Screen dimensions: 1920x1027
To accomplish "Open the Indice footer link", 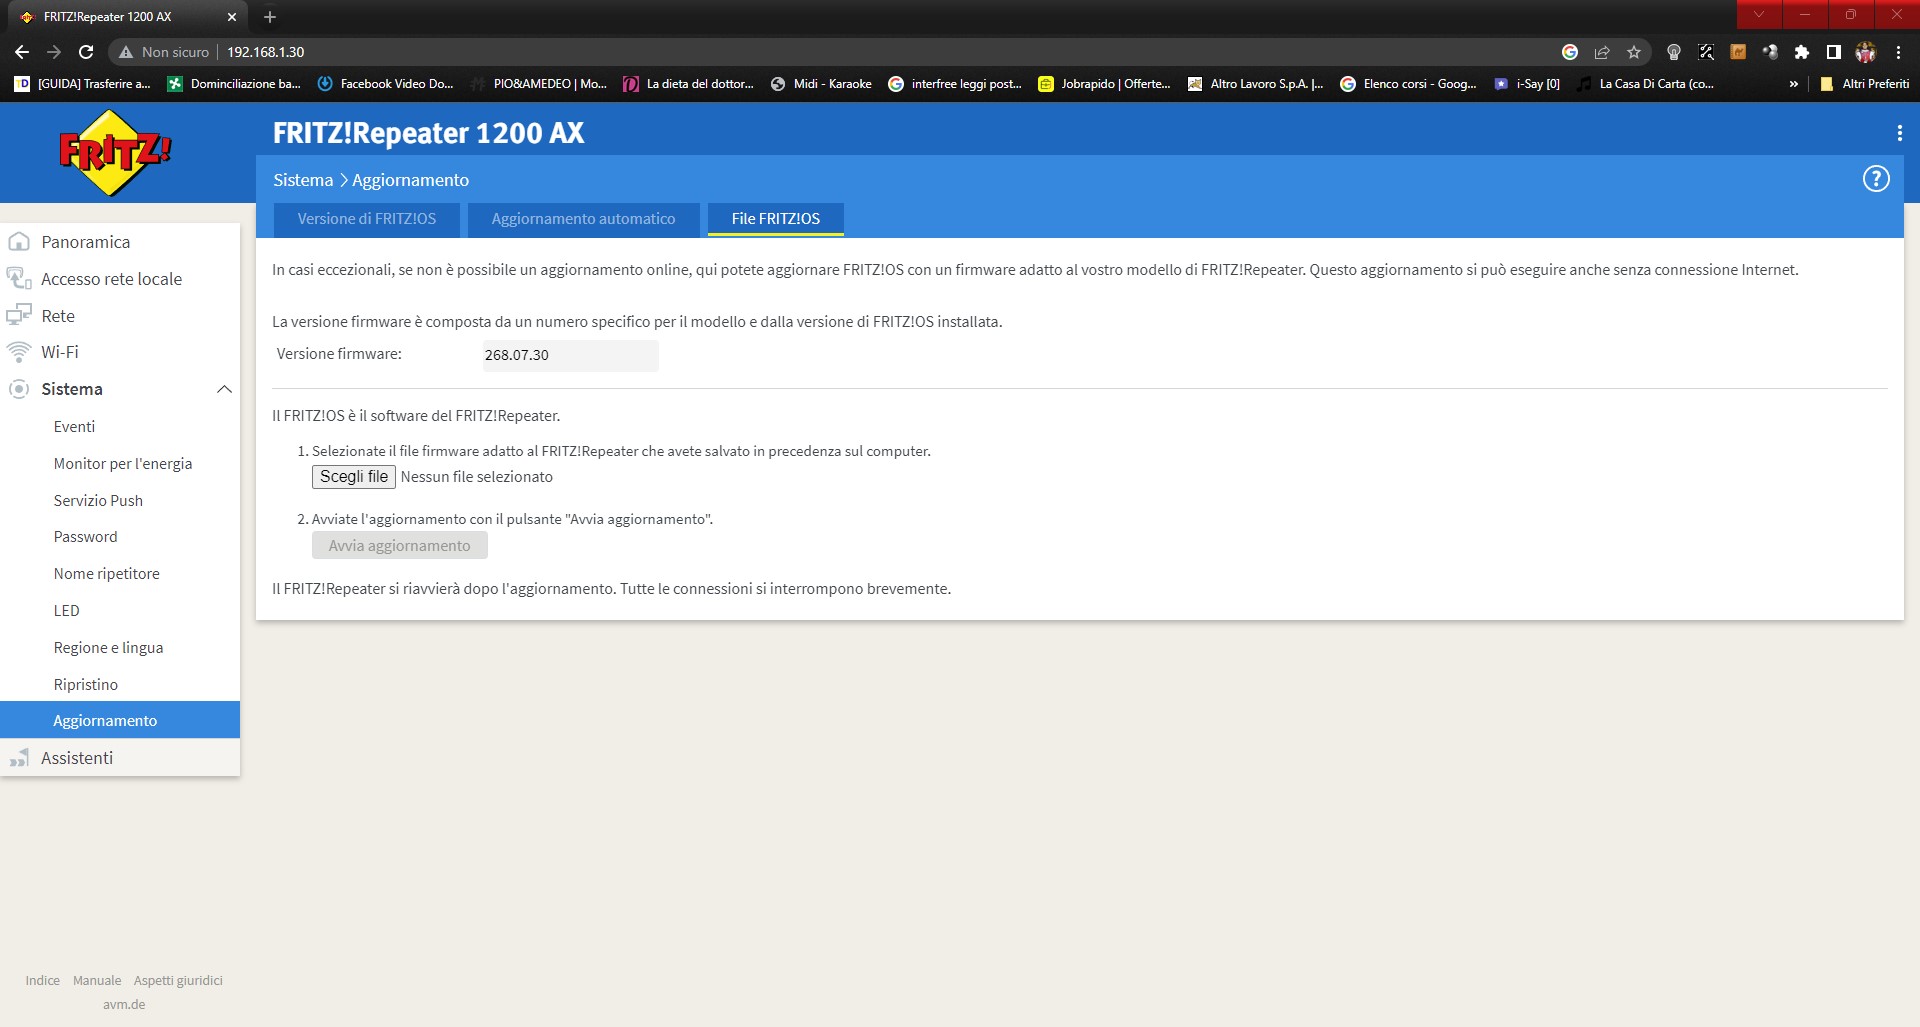I will pyautogui.click(x=43, y=981).
